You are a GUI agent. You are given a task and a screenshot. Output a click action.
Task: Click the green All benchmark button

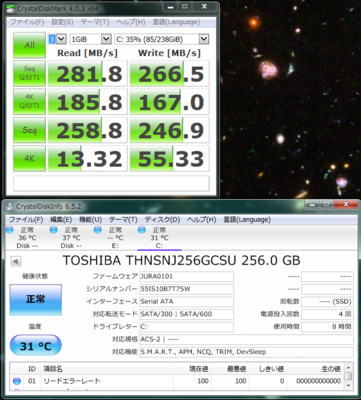tap(29, 45)
